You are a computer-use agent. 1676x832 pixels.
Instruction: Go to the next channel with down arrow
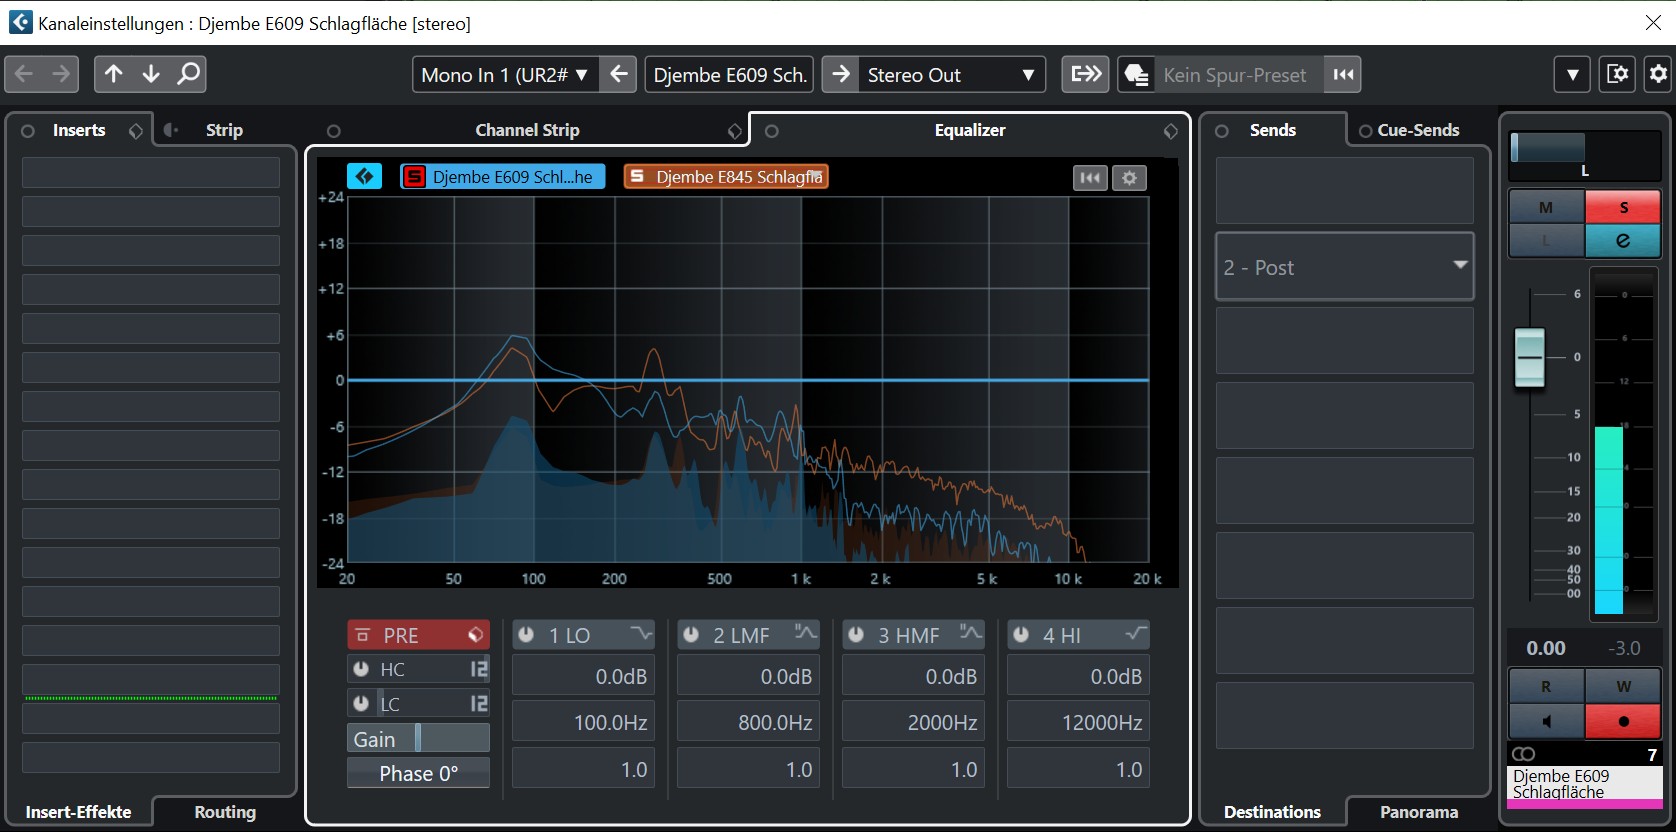click(151, 74)
